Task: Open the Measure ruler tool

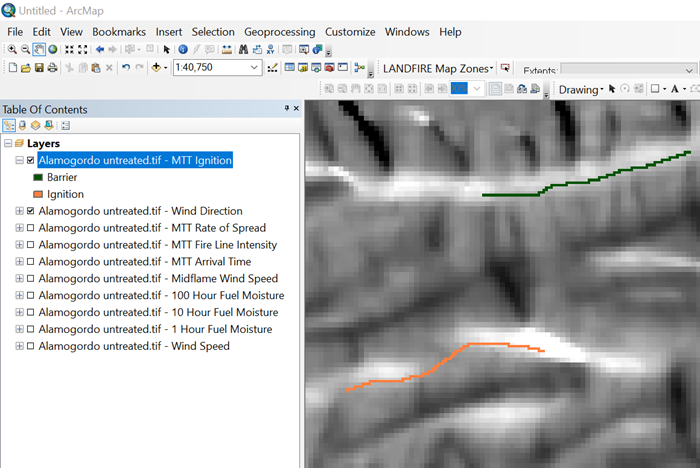Action: tap(227, 50)
